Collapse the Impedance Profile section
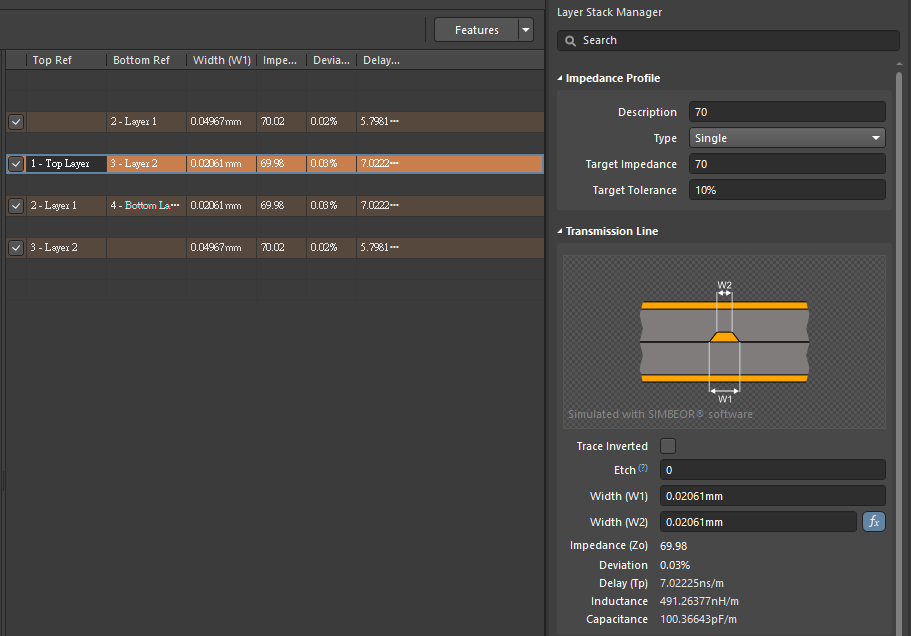The width and height of the screenshot is (911, 636). coord(561,78)
